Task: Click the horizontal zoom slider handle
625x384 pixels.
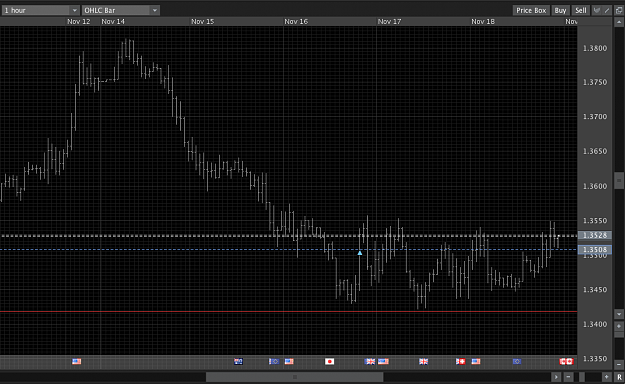Action: (x=582, y=376)
